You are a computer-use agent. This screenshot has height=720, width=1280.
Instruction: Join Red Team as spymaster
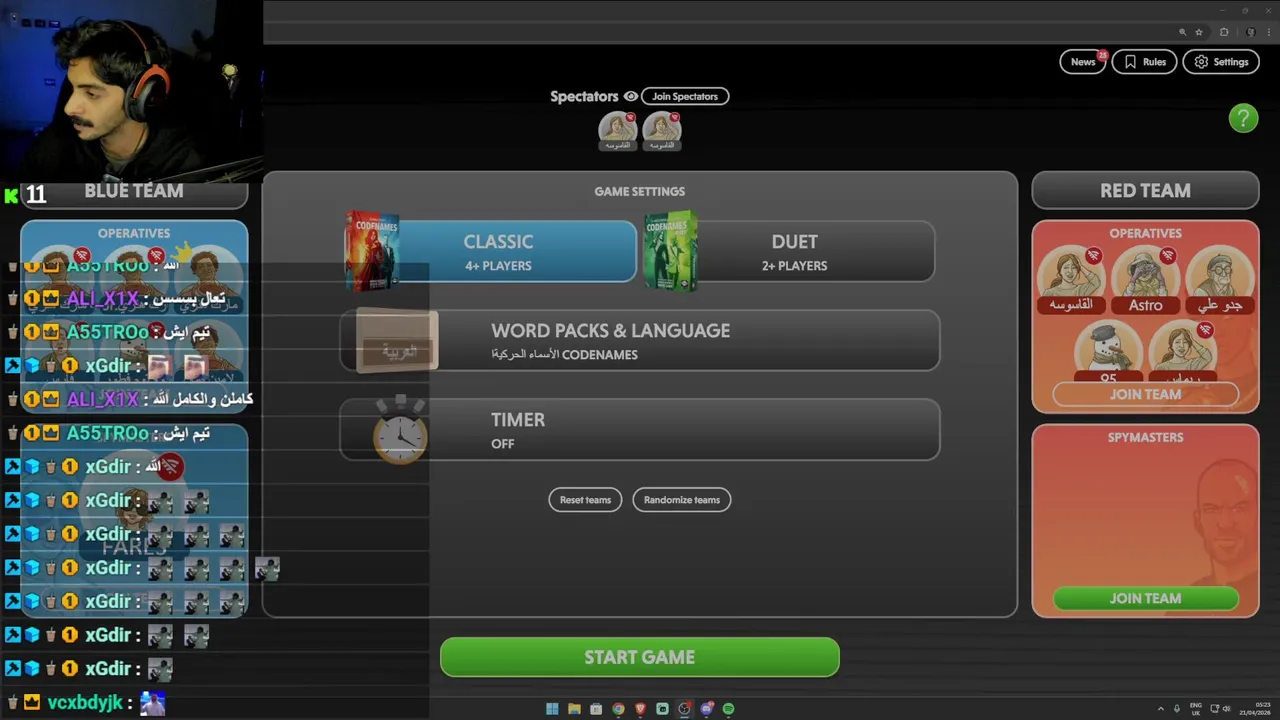1145,598
